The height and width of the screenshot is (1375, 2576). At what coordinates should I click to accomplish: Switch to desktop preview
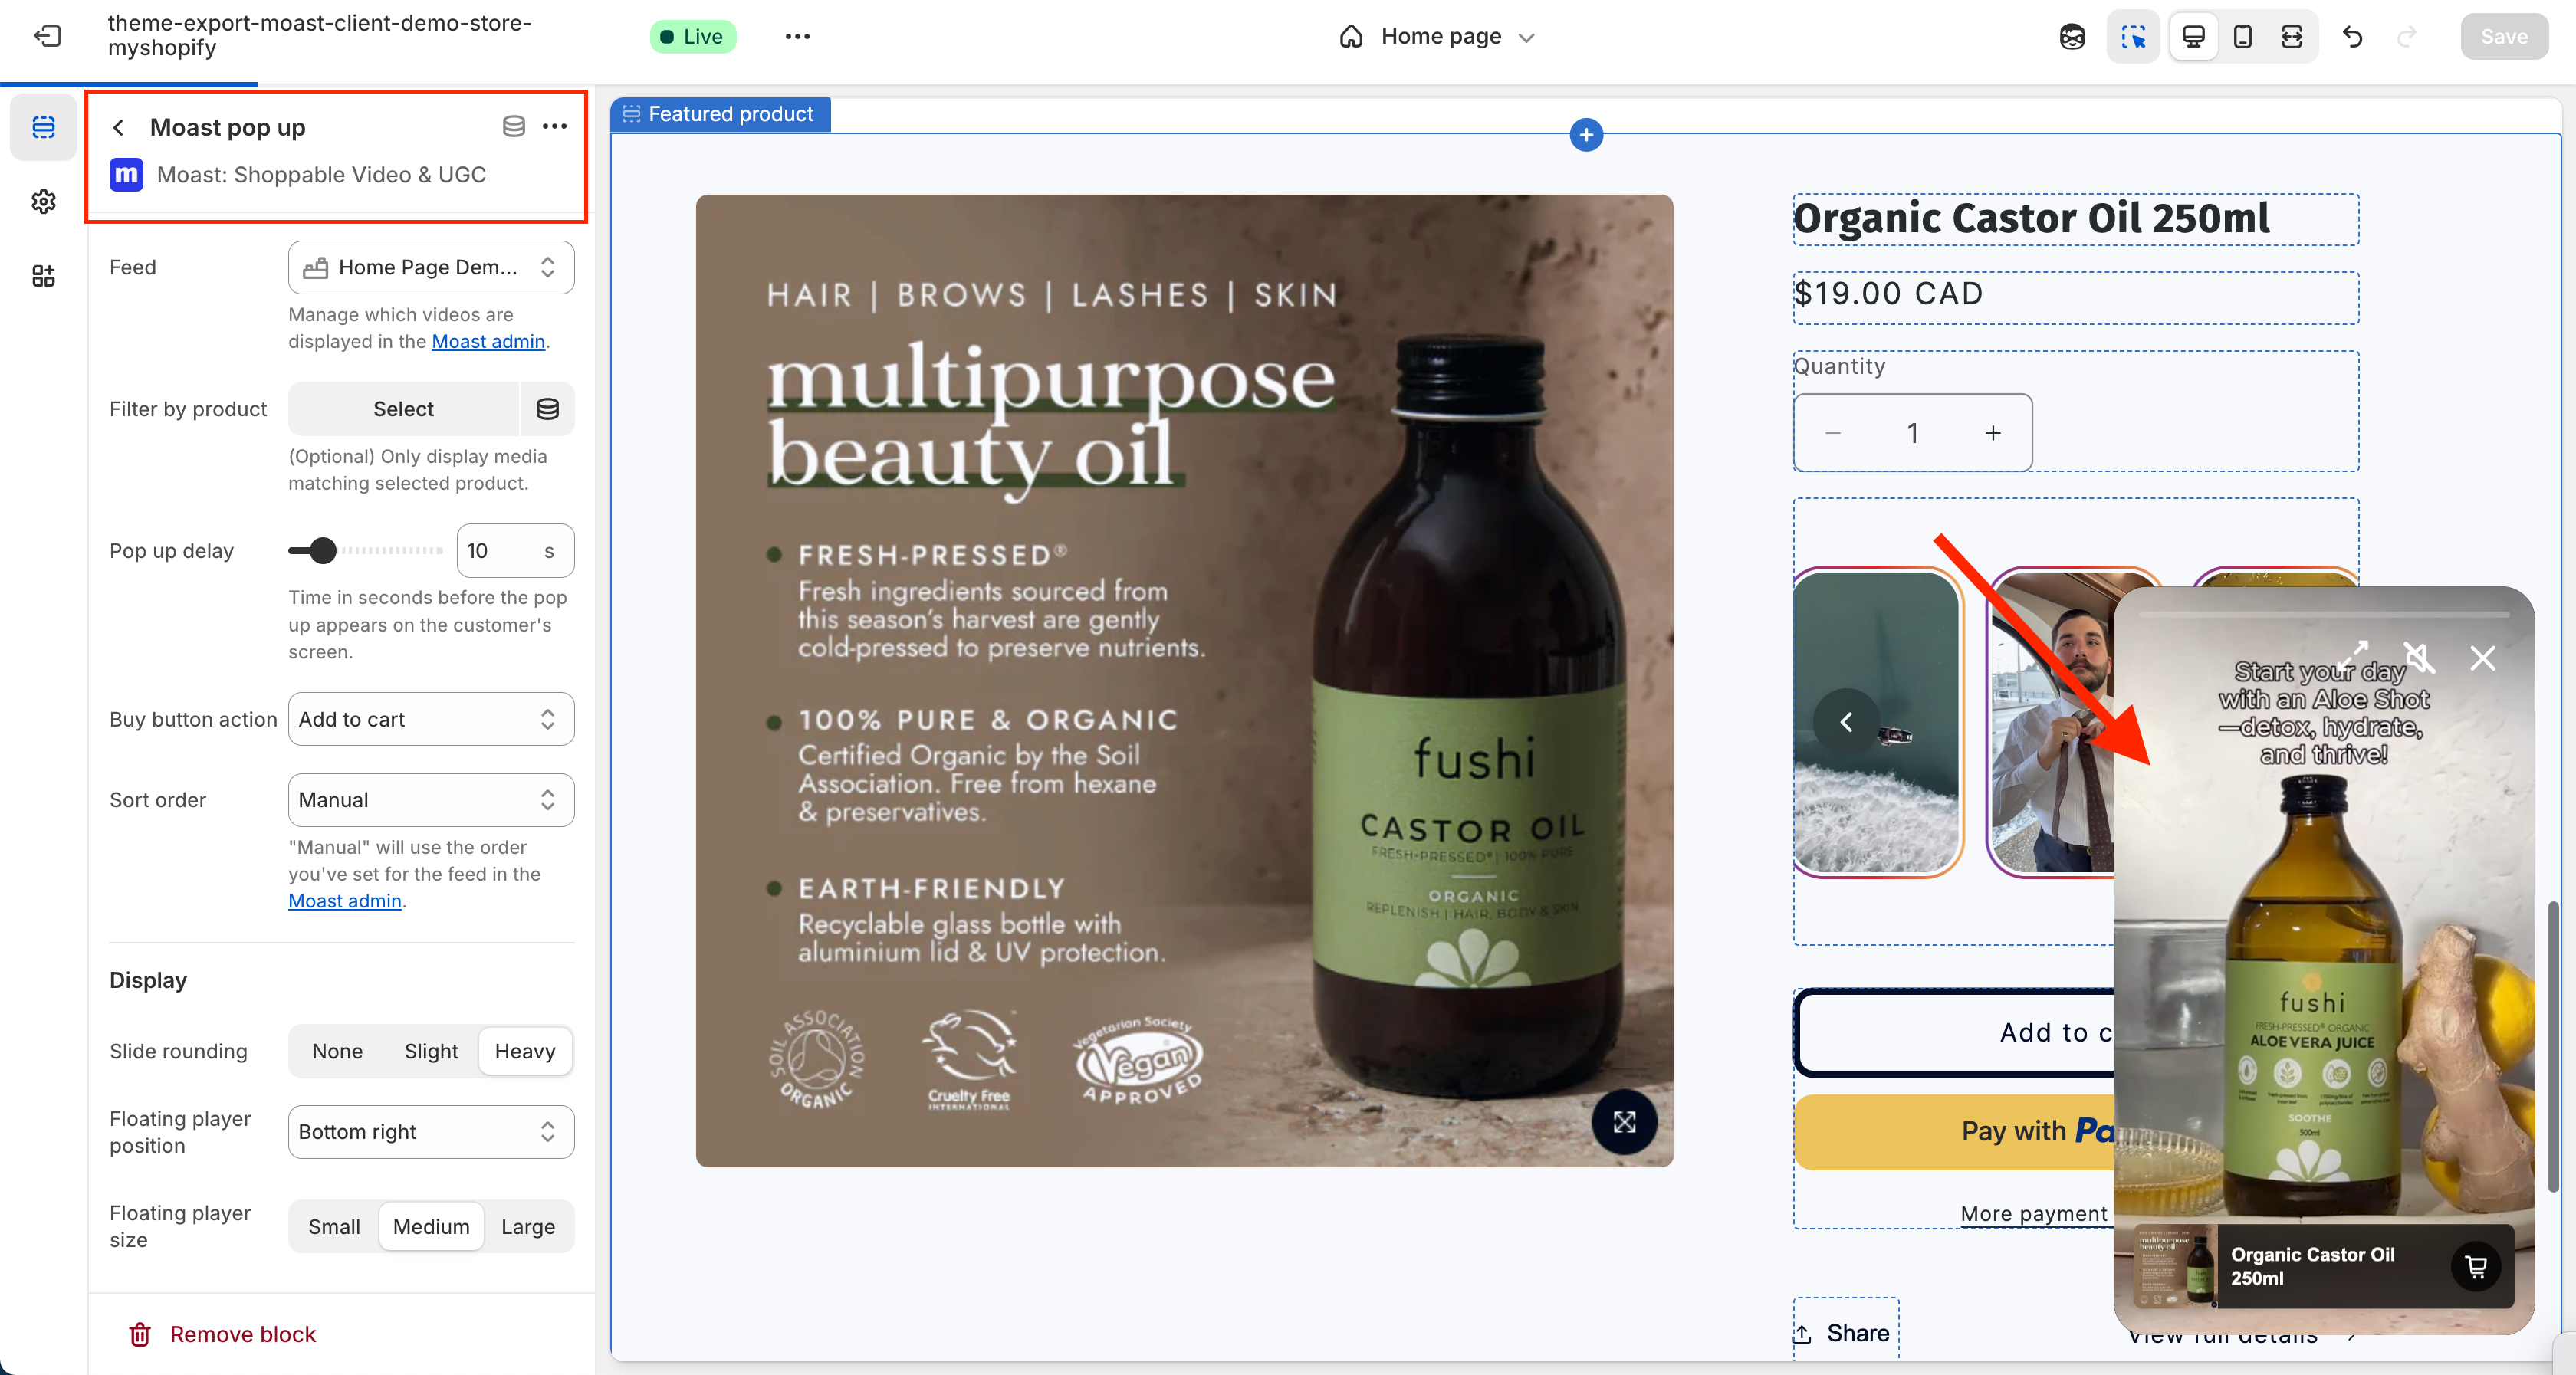(x=2193, y=37)
